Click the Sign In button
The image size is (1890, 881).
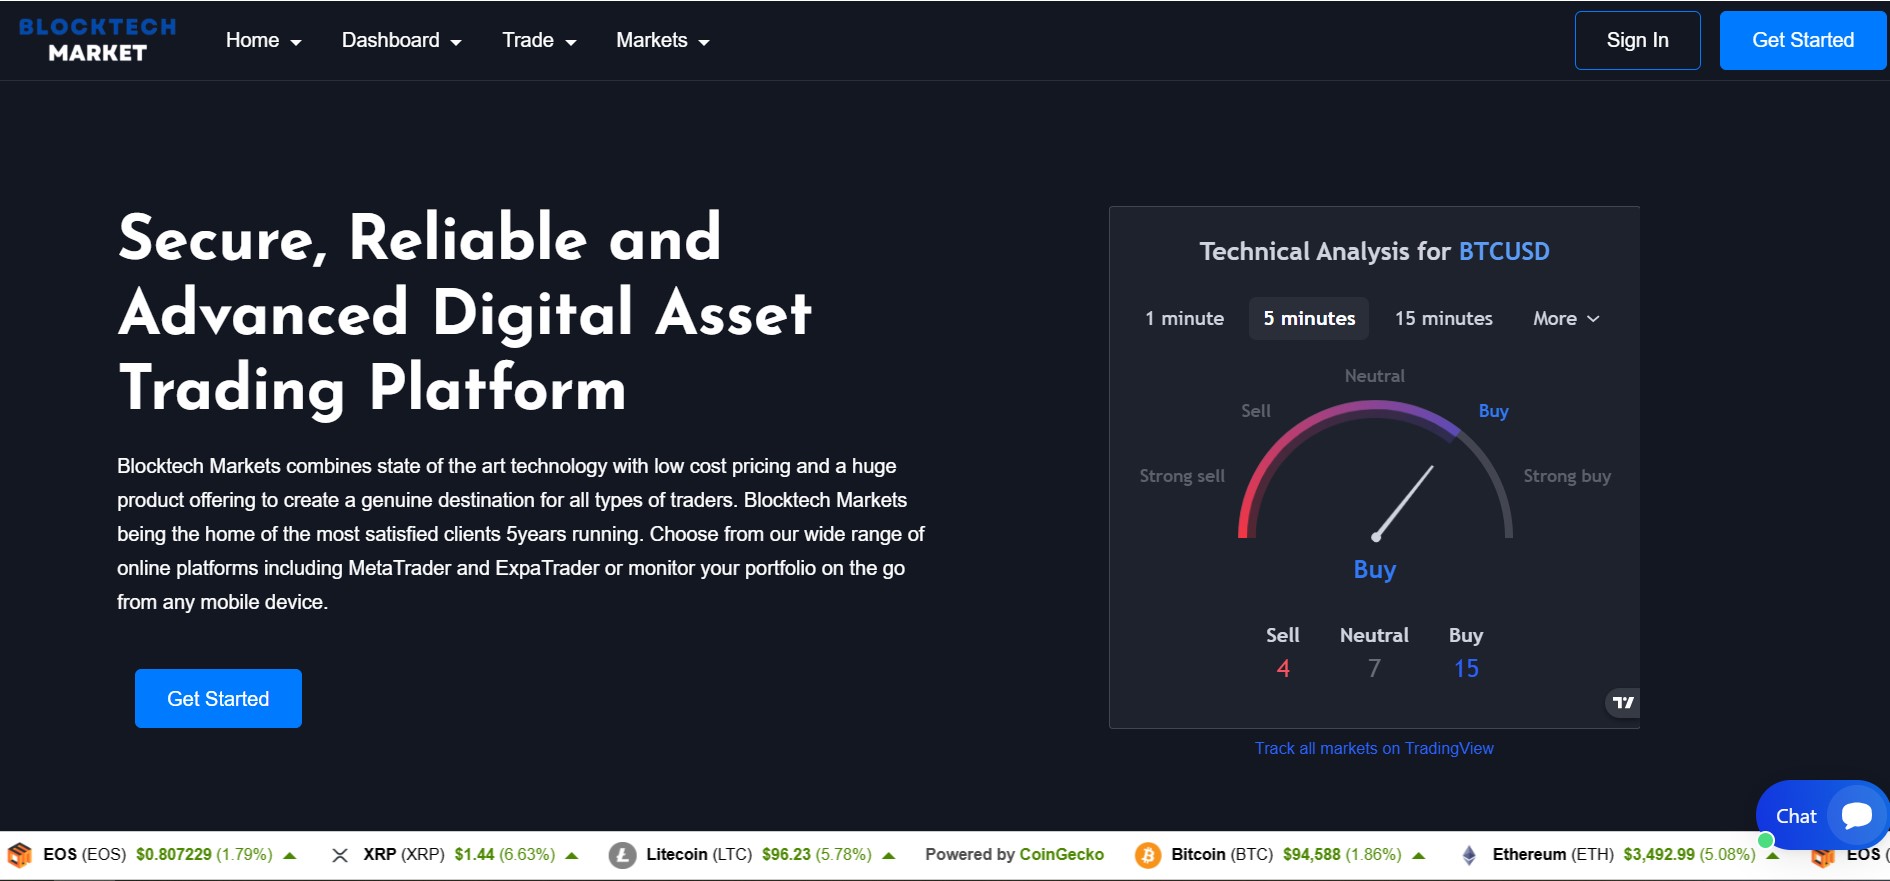click(x=1637, y=40)
